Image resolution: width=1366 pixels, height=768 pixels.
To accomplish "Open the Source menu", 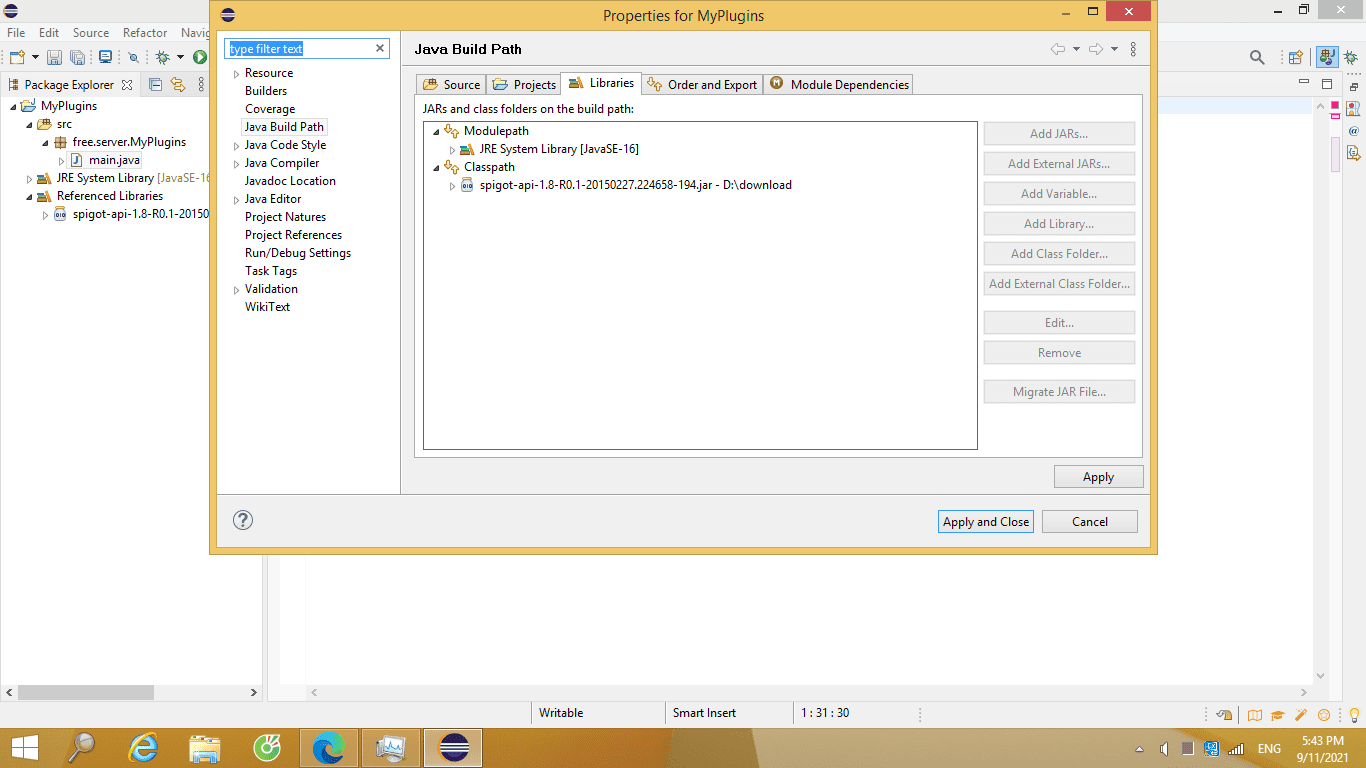I will (91, 32).
